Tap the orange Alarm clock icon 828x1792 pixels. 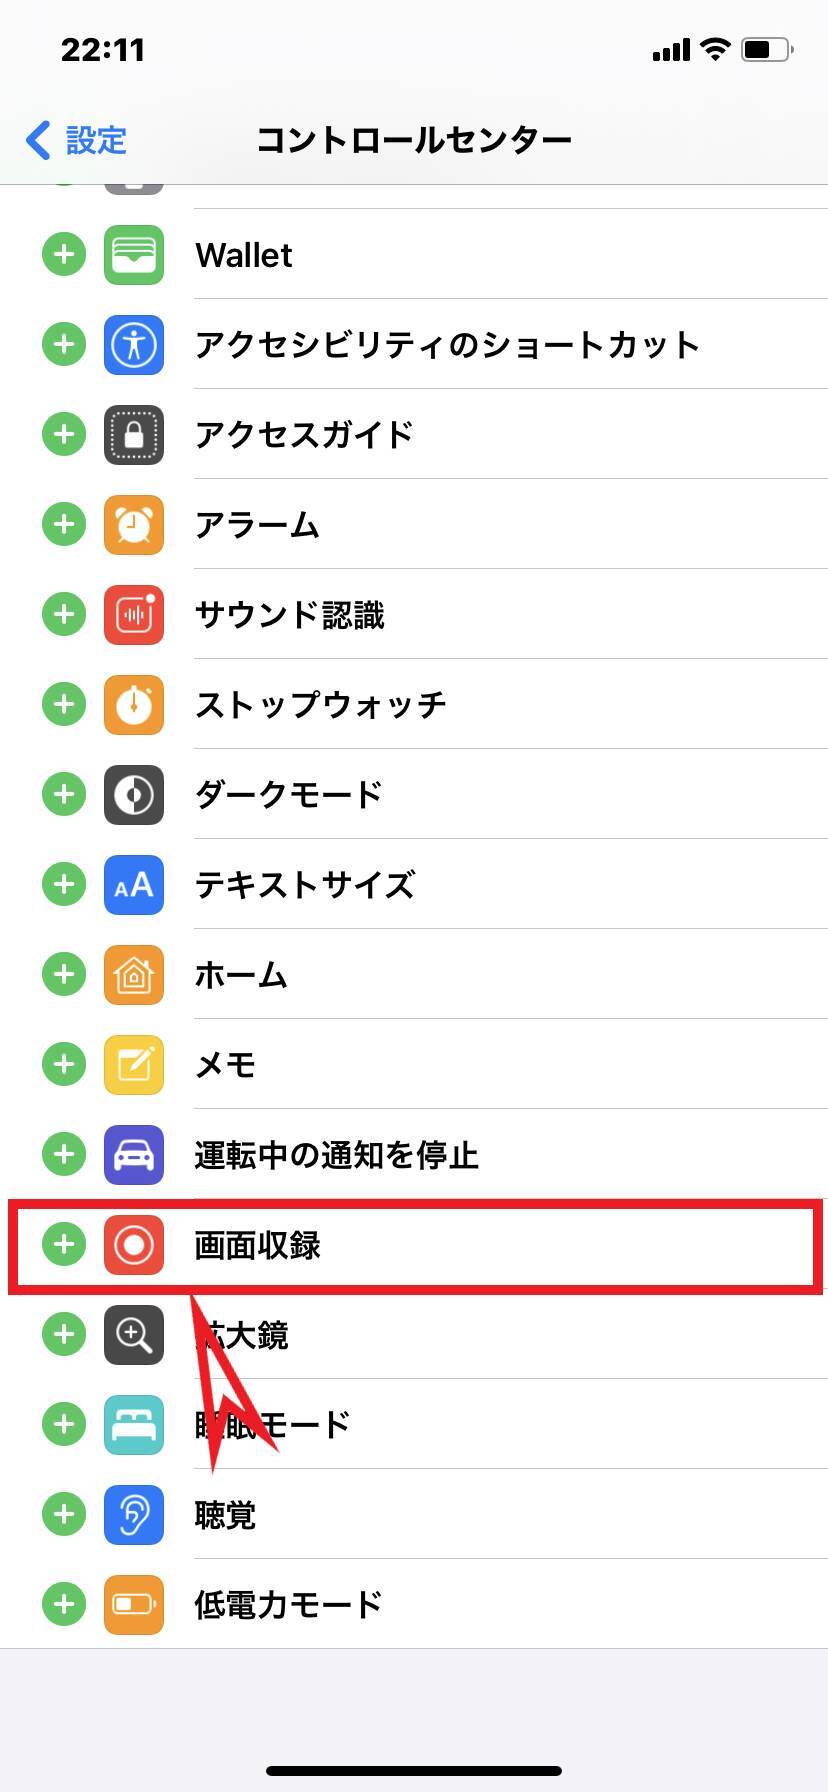point(134,525)
